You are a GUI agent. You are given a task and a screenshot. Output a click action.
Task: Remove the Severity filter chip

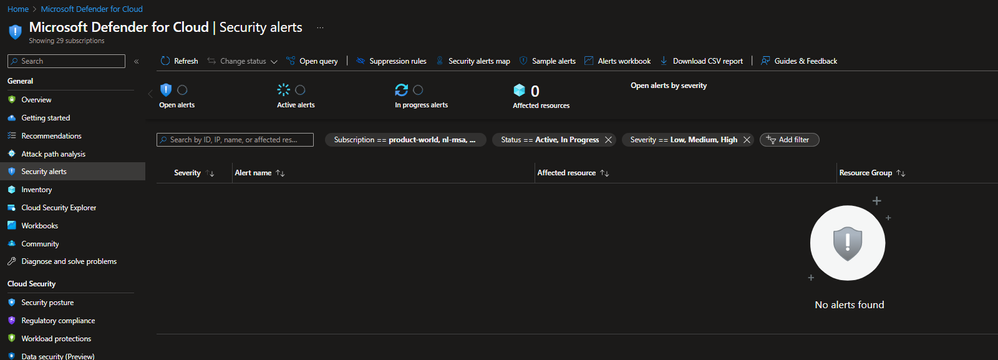747,140
